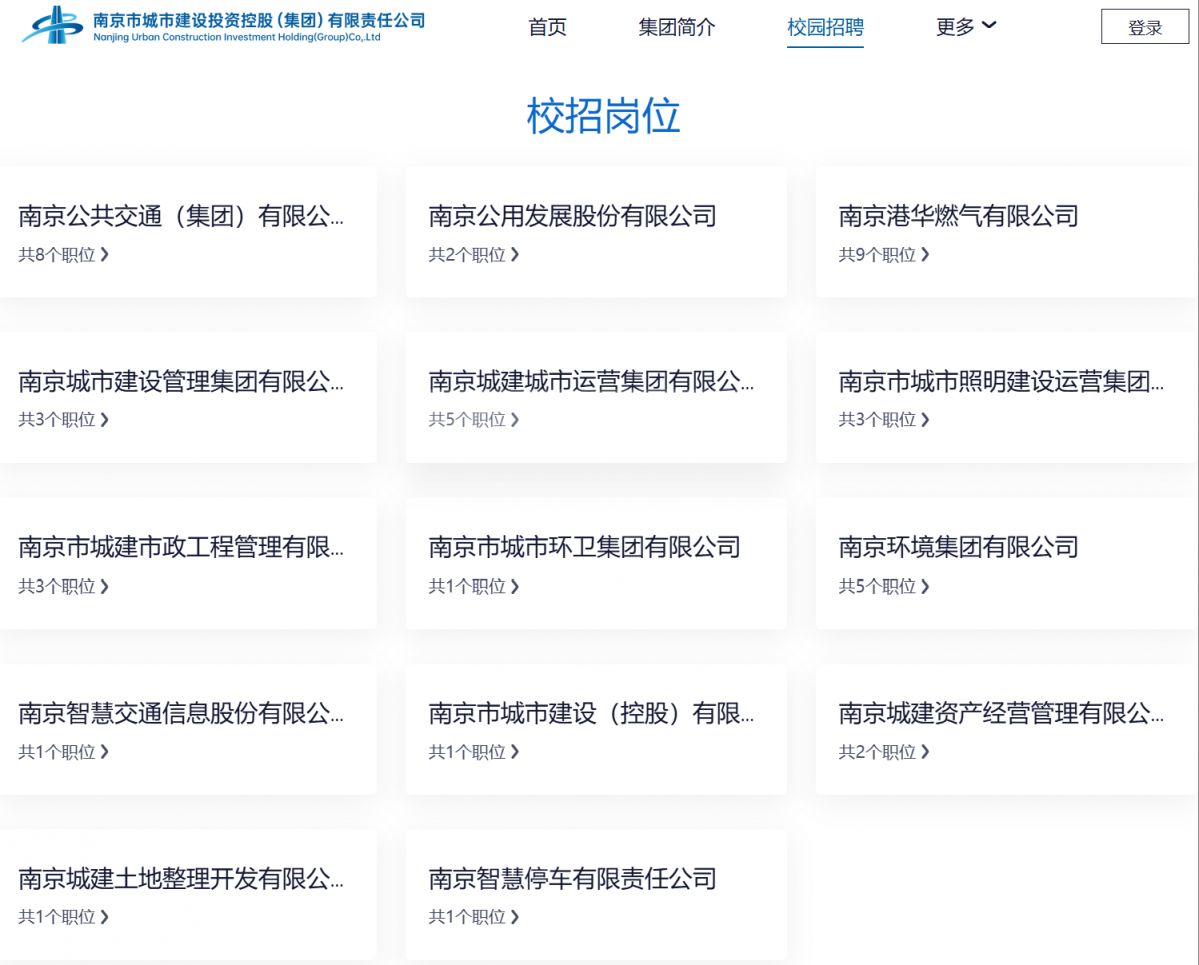Open 南京公共交通（集团）有限公司 card title

click(181, 216)
